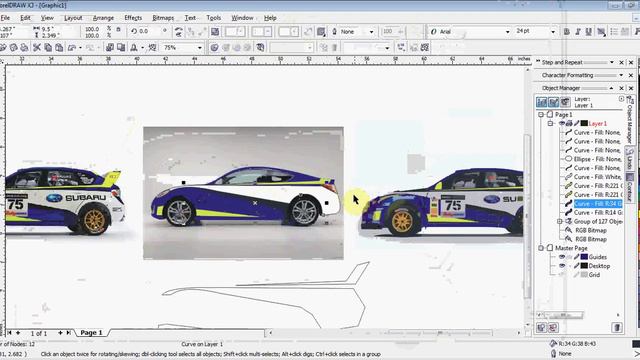The image size is (640, 360).
Task: Click New Master Layer button
Action: coord(553,327)
